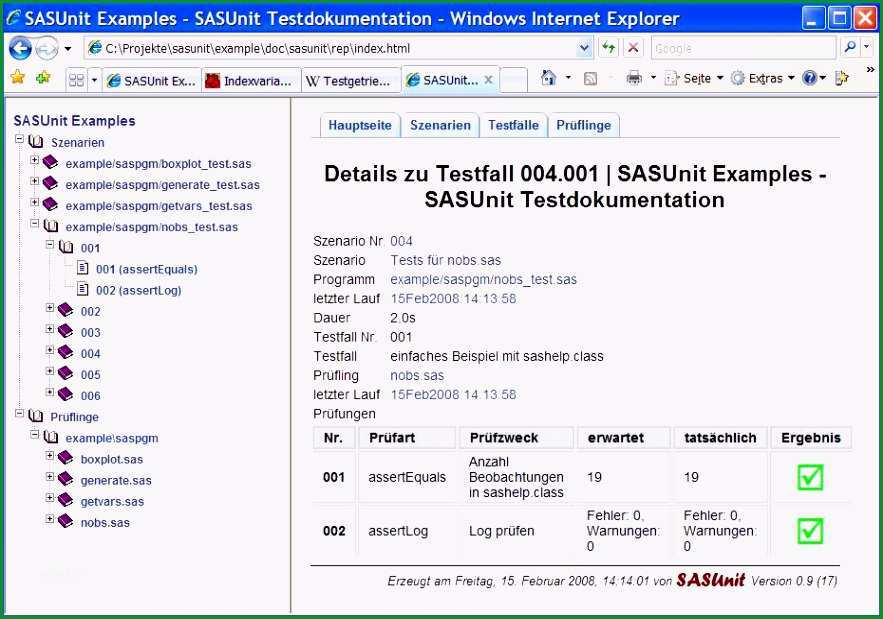
Task: Click the Extras gear icon
Action: [x=737, y=78]
